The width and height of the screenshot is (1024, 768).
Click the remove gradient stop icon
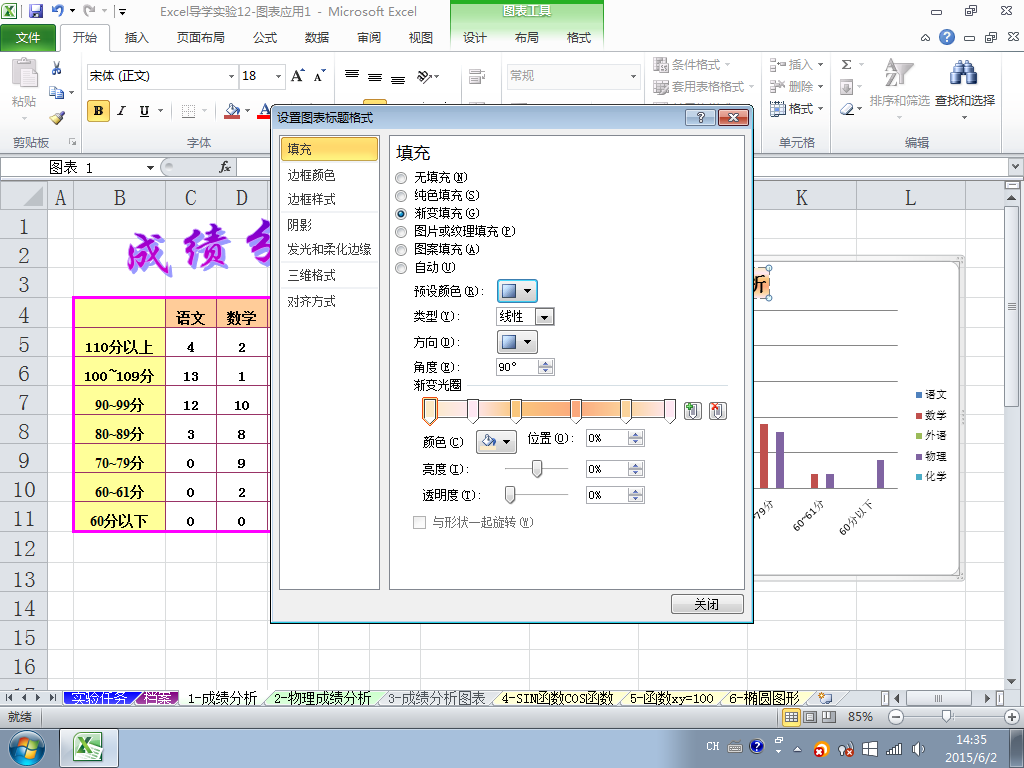[718, 411]
